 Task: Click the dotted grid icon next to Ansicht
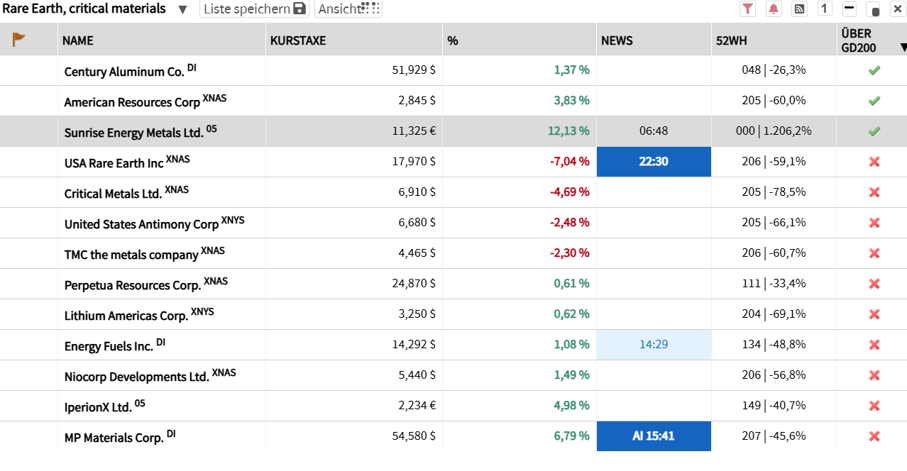(370, 8)
